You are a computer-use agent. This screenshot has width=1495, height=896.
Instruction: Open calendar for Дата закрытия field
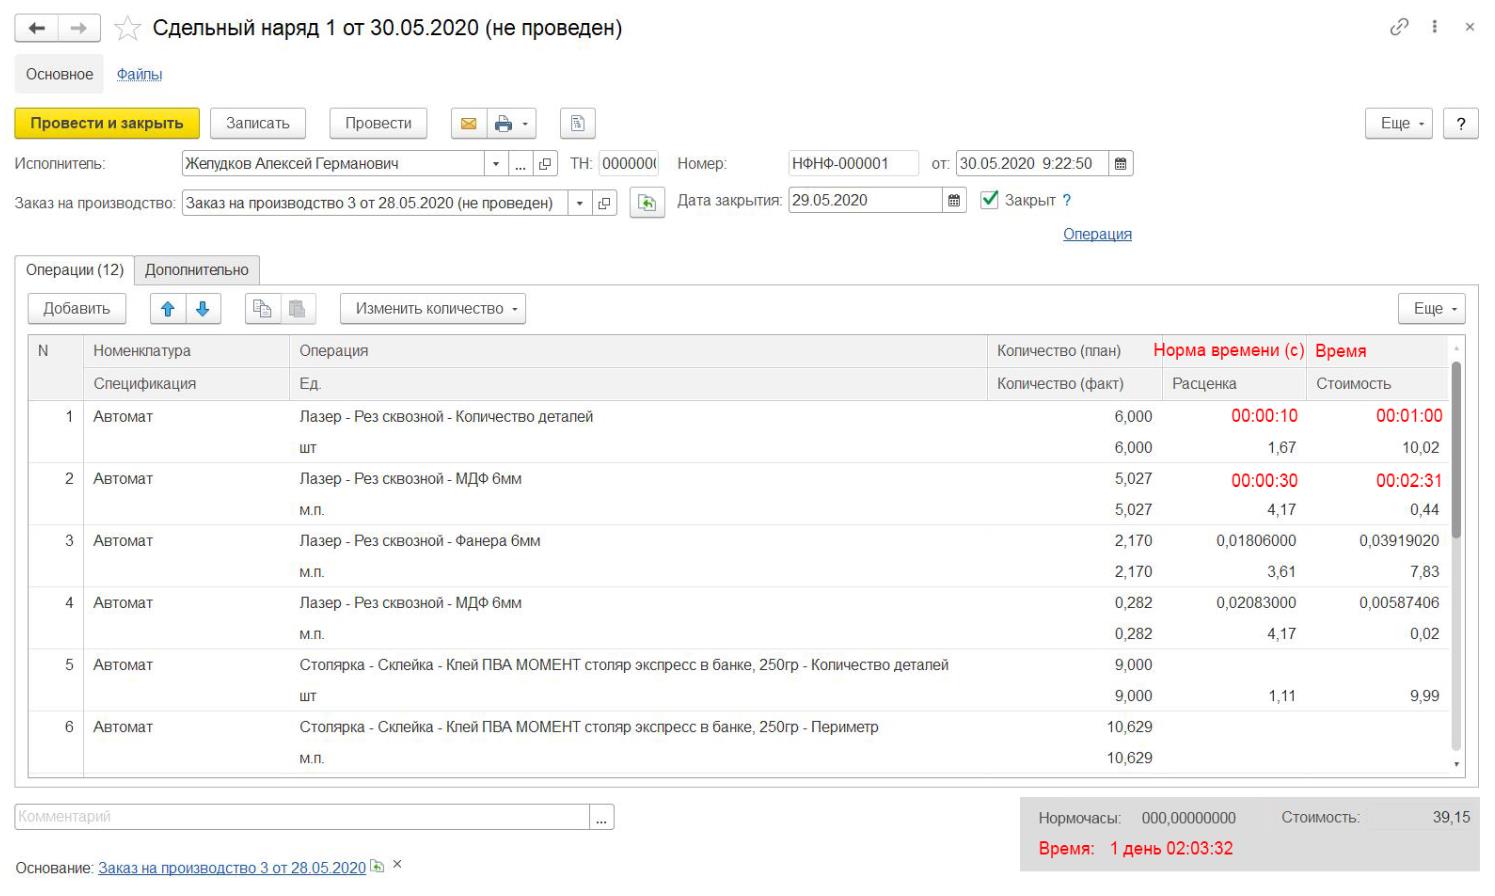(954, 201)
